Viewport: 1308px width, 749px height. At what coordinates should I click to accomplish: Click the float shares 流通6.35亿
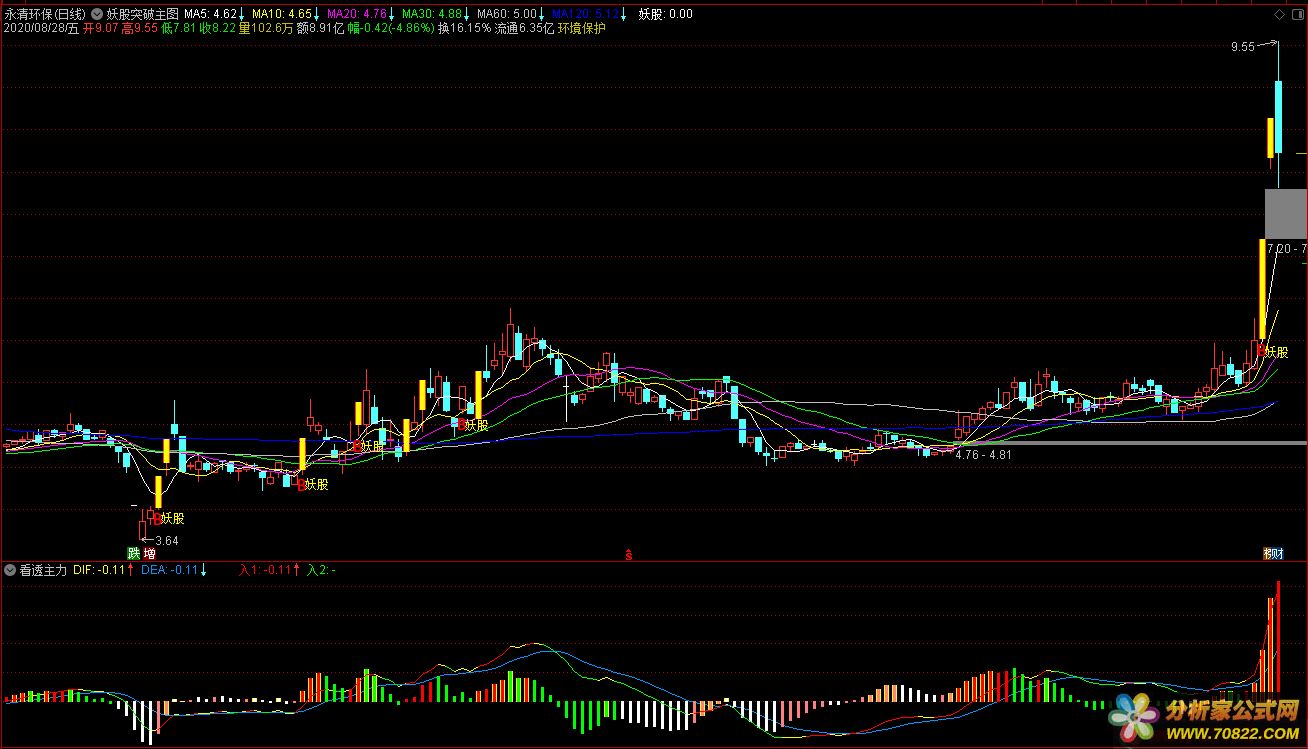pyautogui.click(x=524, y=28)
